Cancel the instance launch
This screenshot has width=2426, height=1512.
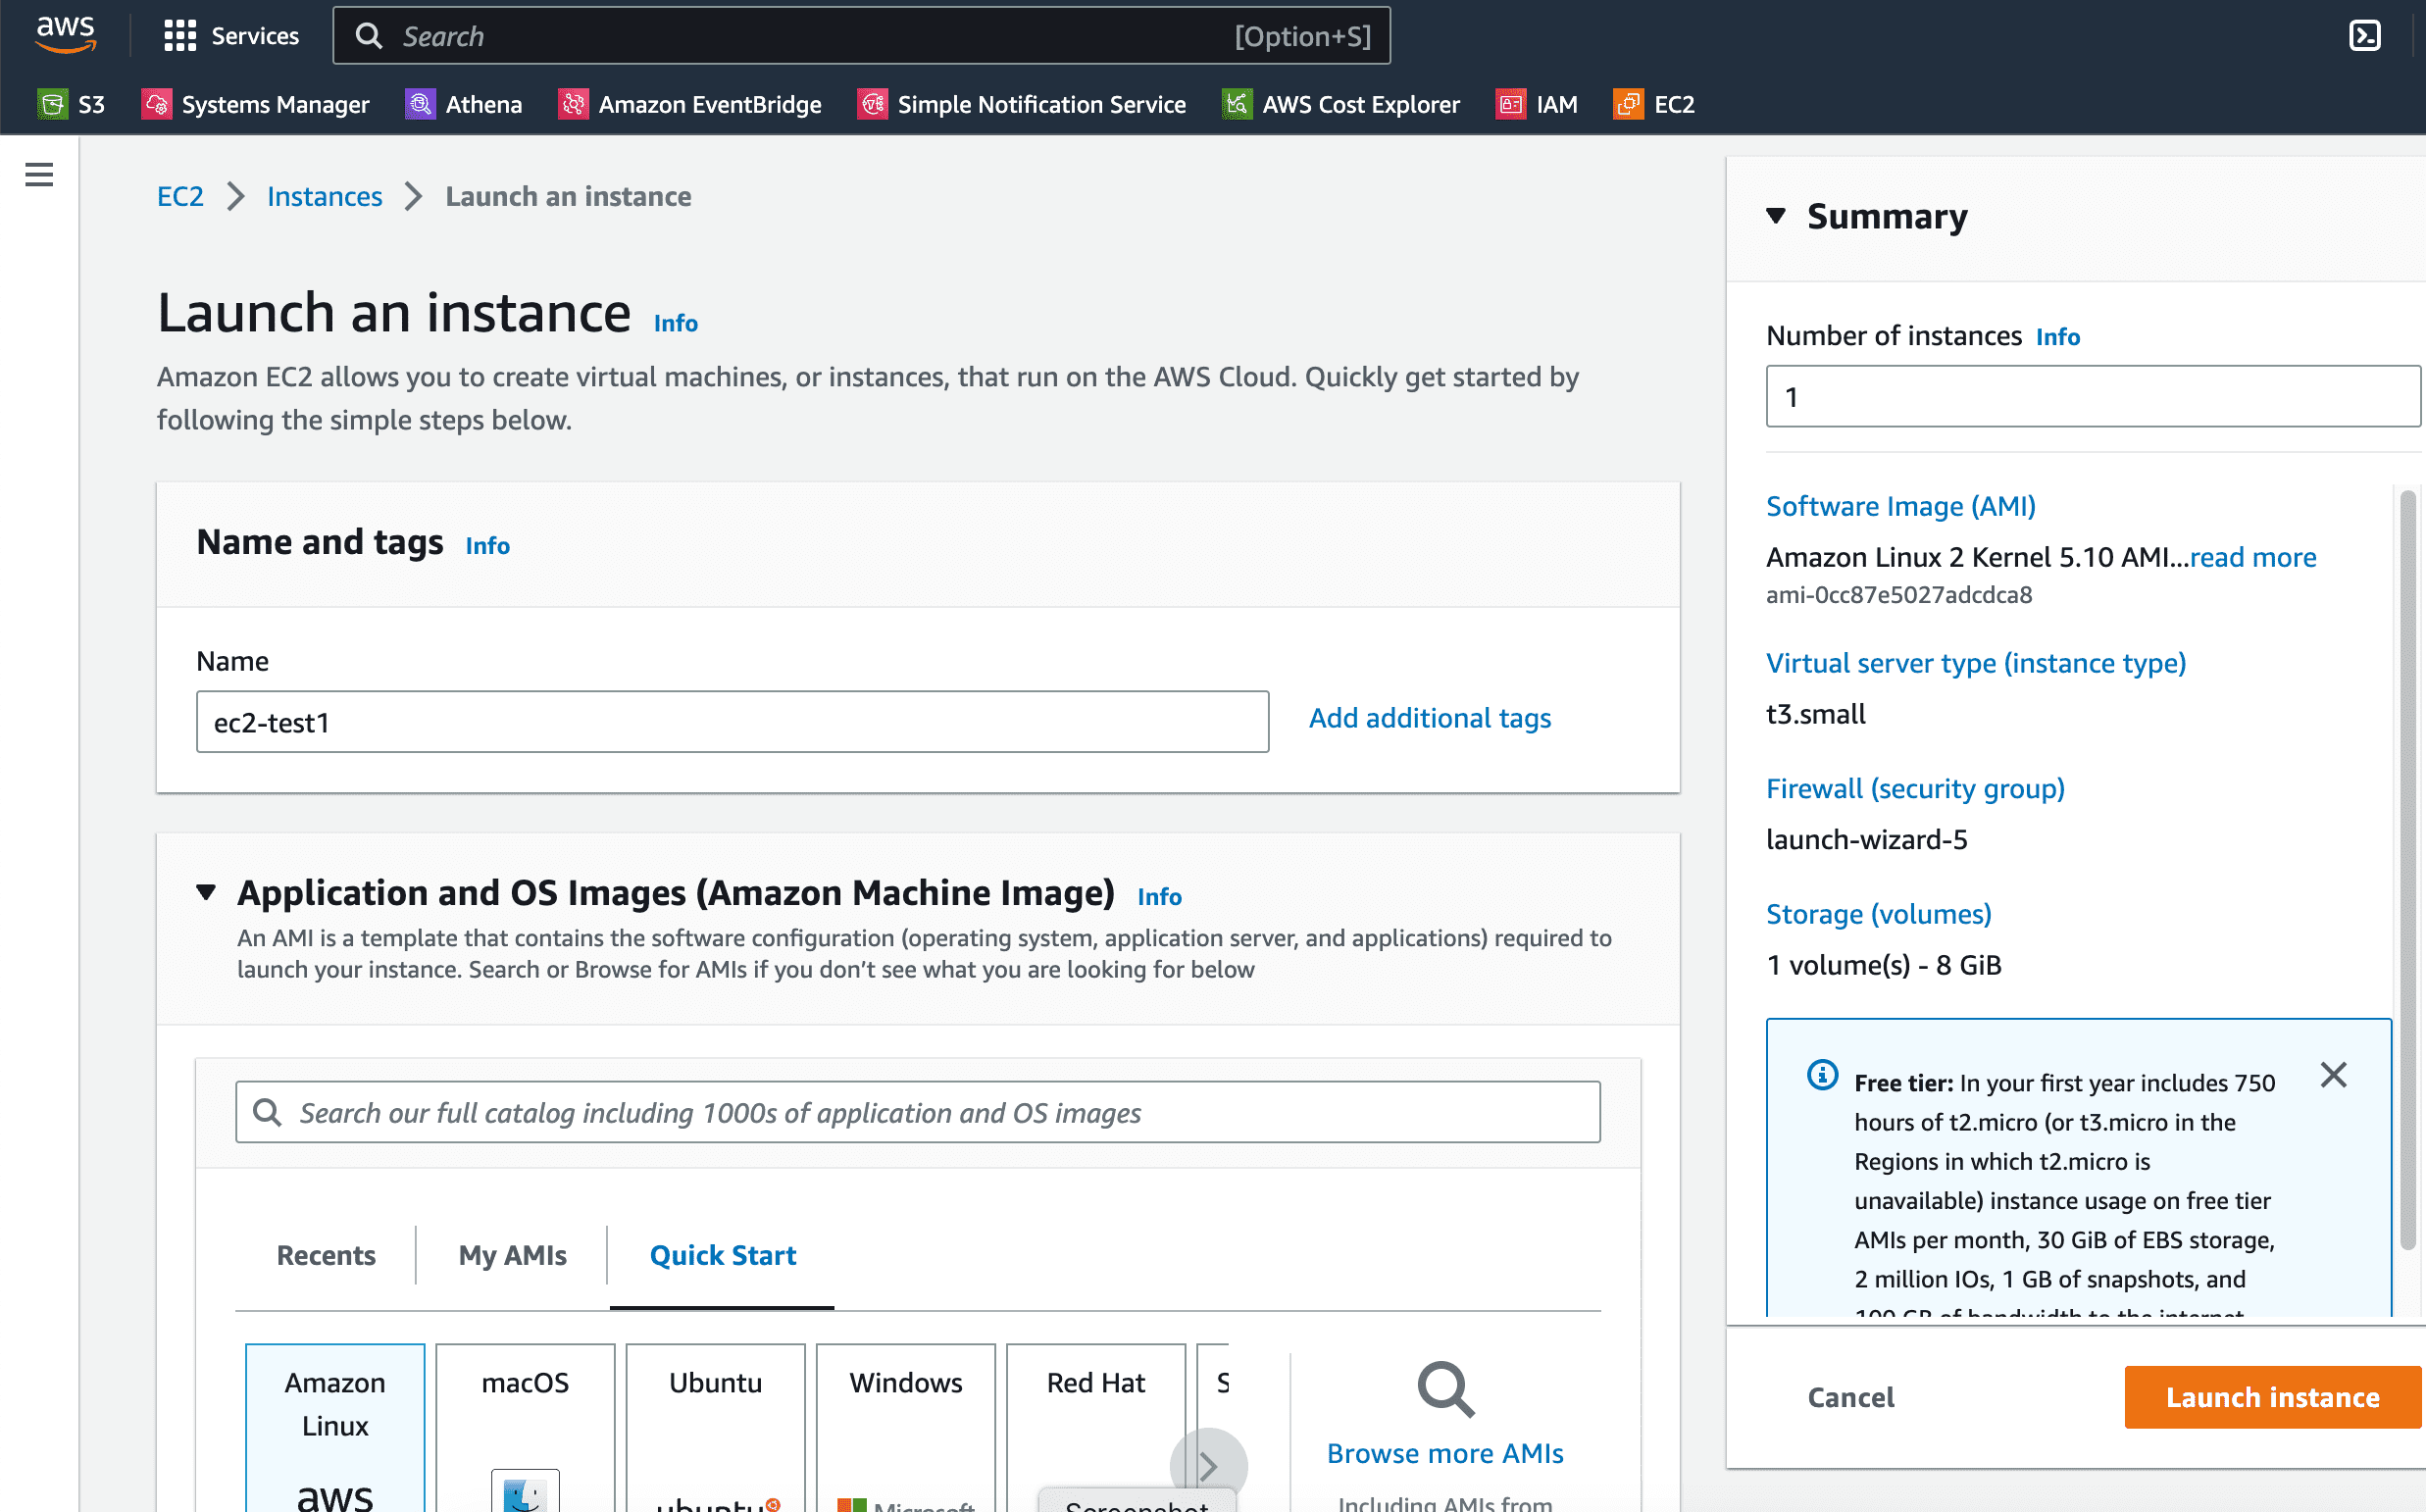tap(1849, 1395)
